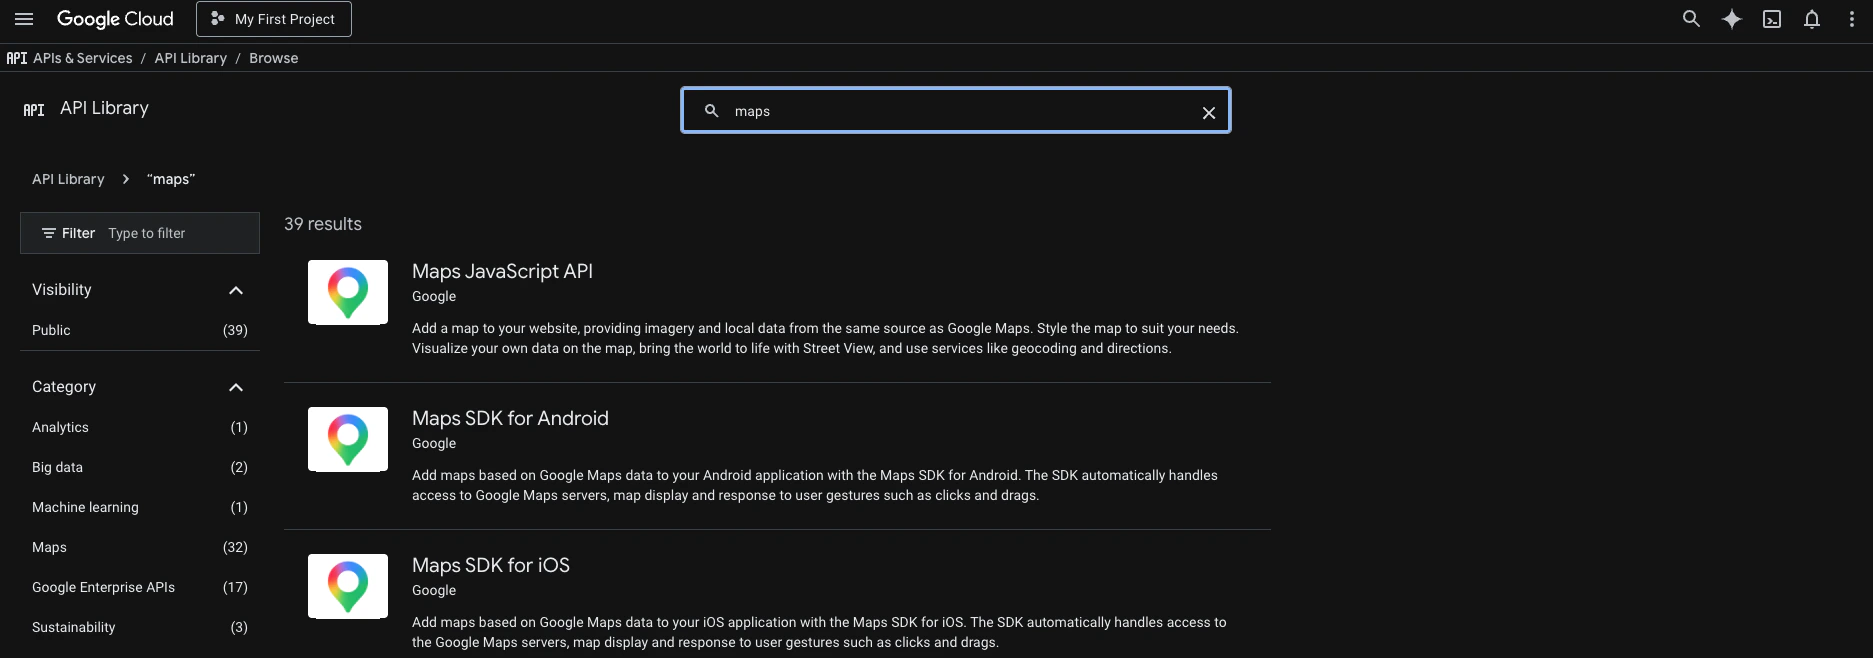Click the Visibility section heading
The width and height of the screenshot is (1873, 658).
tap(62, 289)
